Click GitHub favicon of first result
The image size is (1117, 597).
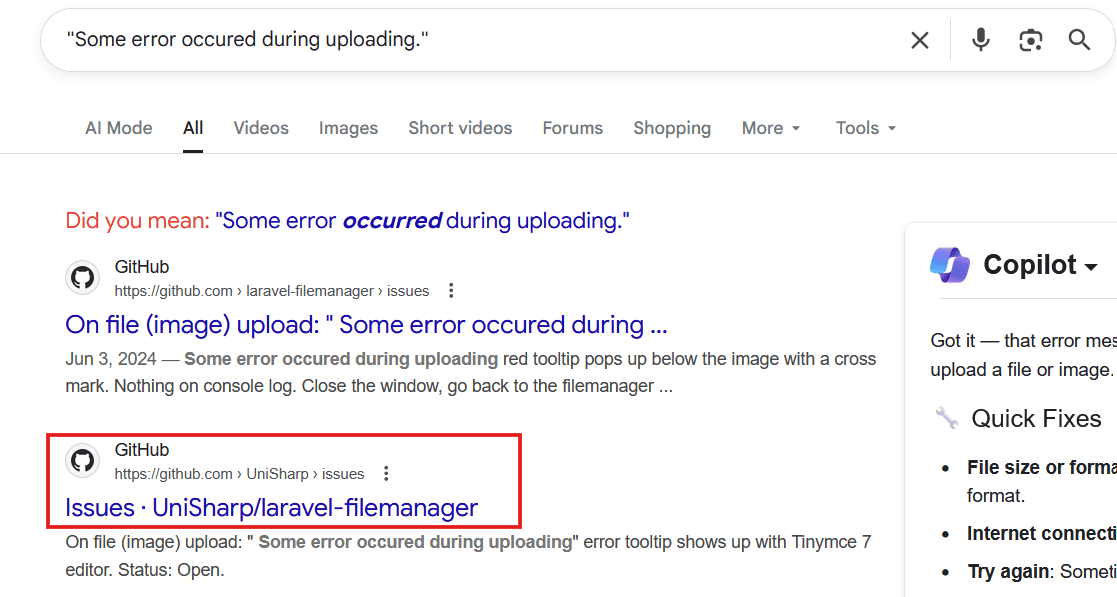tap(83, 278)
